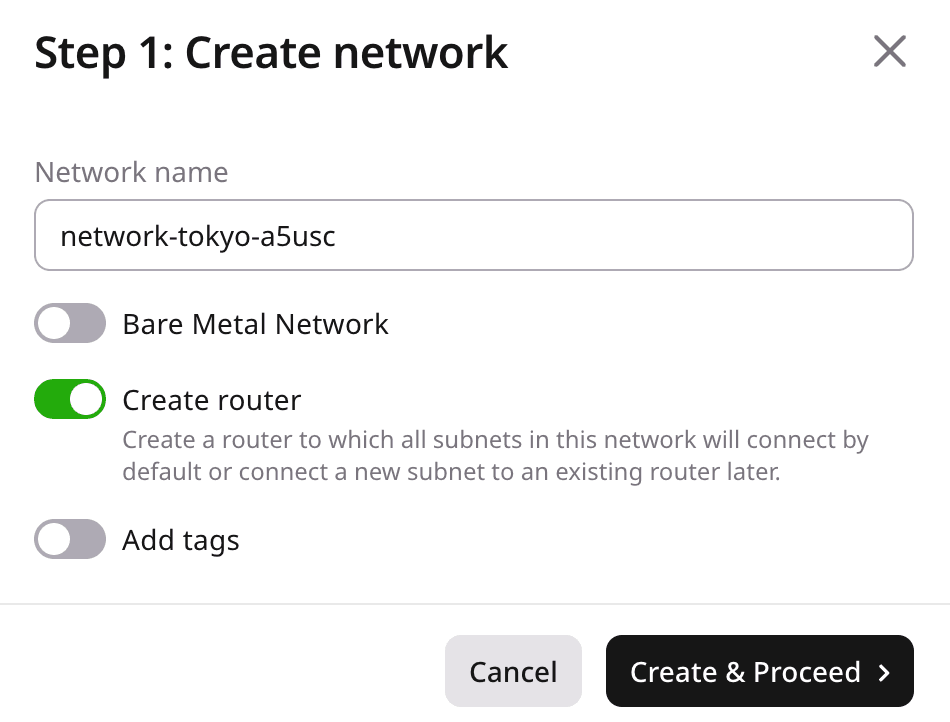Click the "Create router" label text
This screenshot has width=950, height=722.
(211, 400)
